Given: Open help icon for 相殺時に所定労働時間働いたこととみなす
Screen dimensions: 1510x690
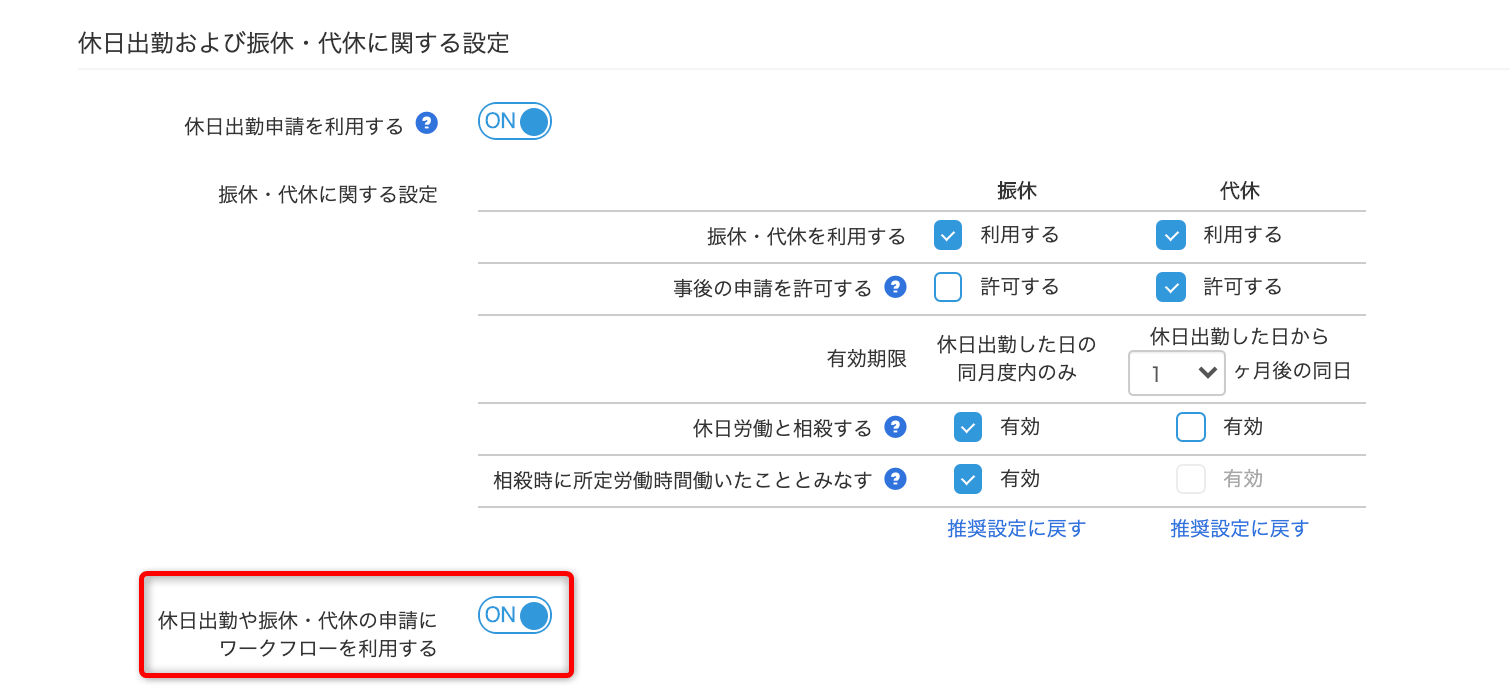Looking at the screenshot, I should tap(896, 479).
